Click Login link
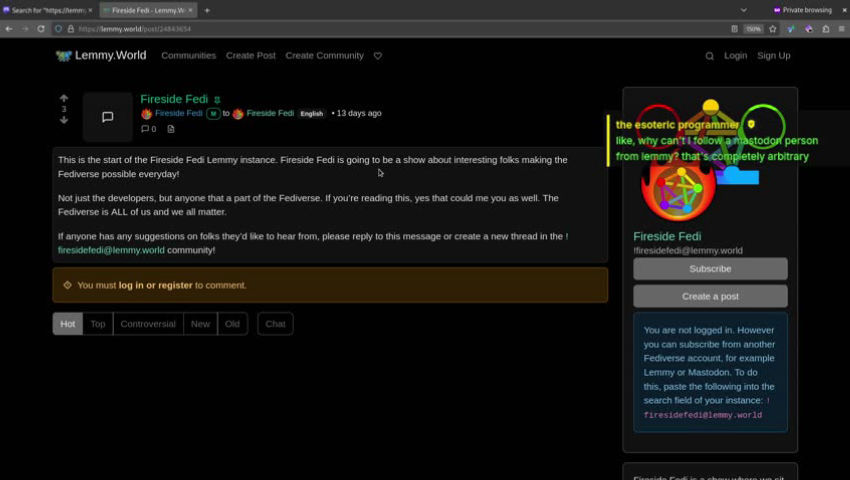The height and width of the screenshot is (480, 850). 735,55
